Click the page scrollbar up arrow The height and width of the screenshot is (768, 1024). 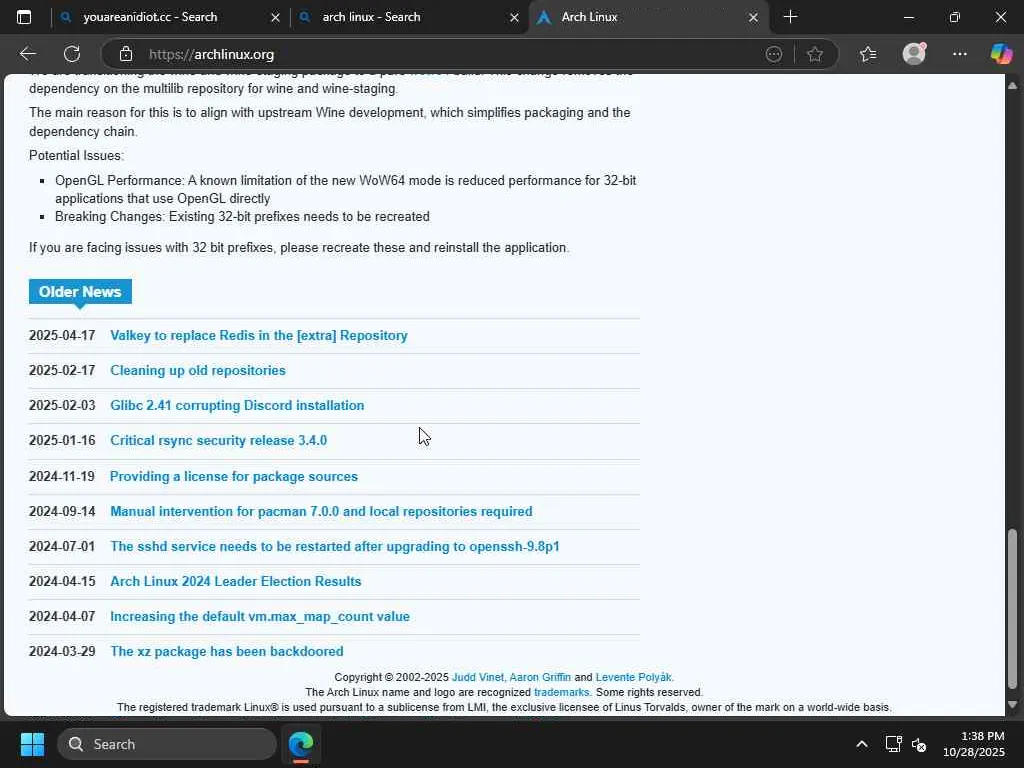point(1012,85)
